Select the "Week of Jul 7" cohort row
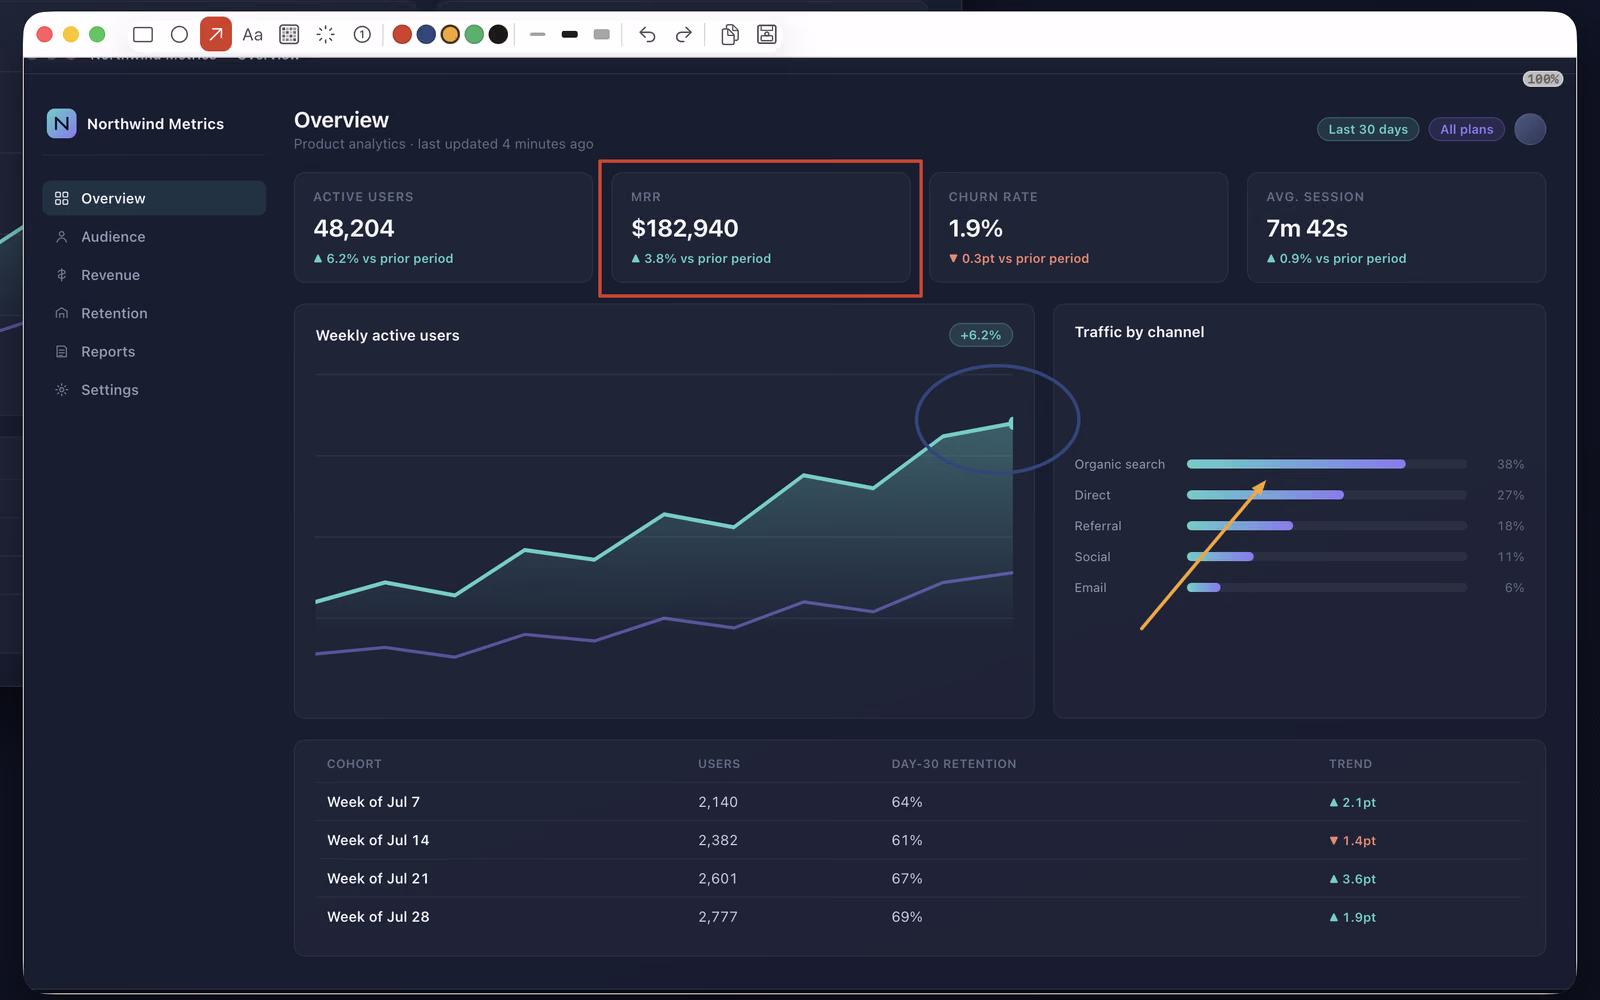Image resolution: width=1600 pixels, height=1000 pixels. (x=920, y=802)
